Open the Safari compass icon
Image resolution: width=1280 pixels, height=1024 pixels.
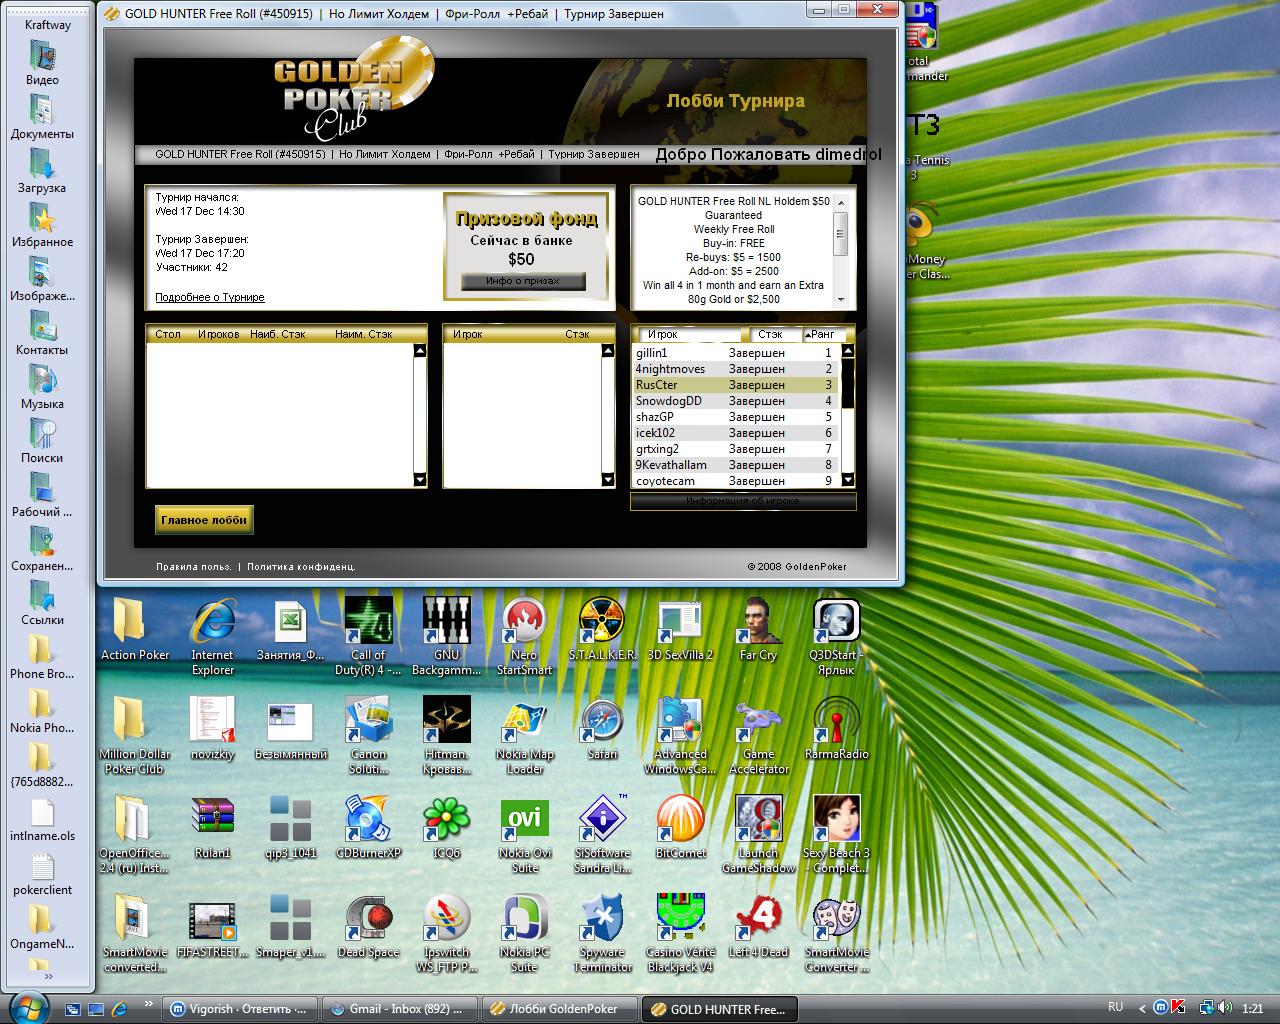[x=602, y=722]
